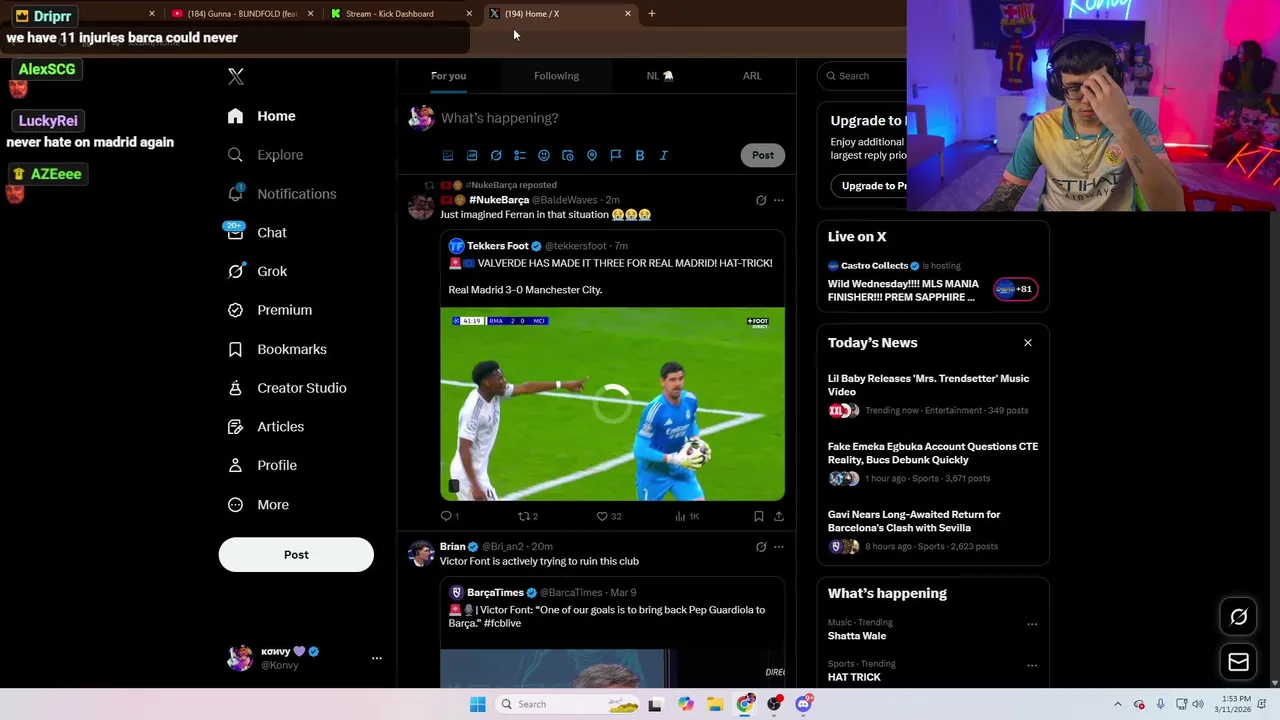Click Grok icon on Brian's post
The width and height of the screenshot is (1280, 720).
tap(761, 547)
